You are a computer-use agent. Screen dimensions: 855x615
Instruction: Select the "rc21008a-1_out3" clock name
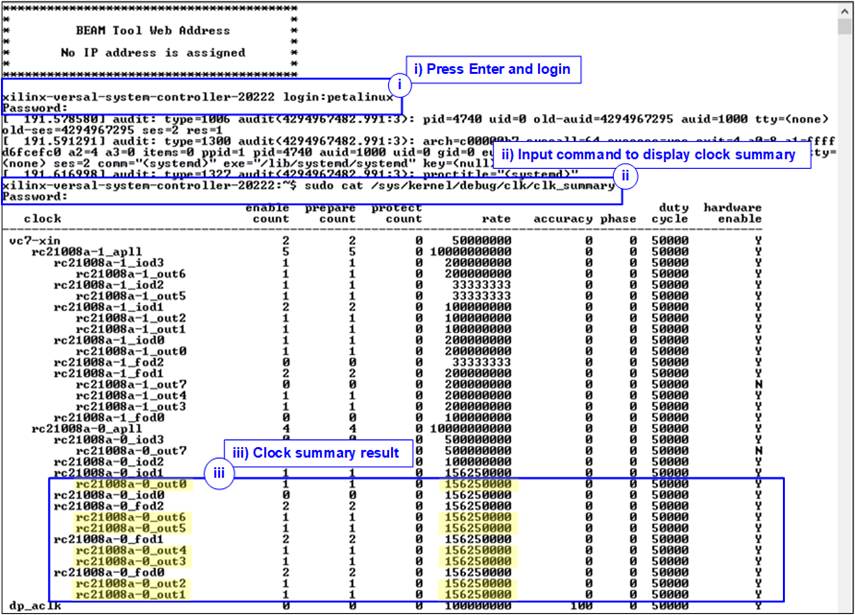(x=131, y=407)
